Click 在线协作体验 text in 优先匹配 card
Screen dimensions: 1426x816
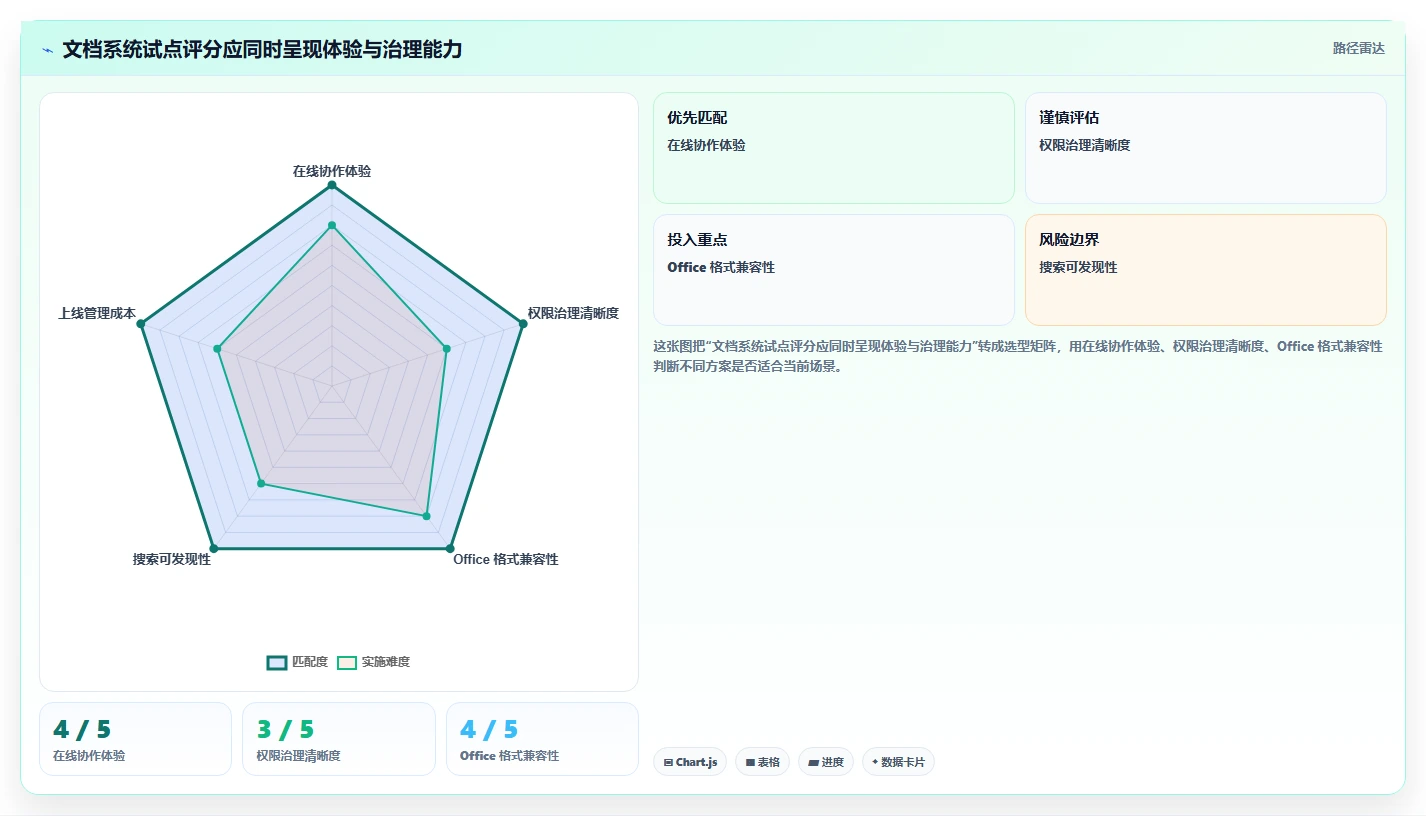[x=706, y=145]
